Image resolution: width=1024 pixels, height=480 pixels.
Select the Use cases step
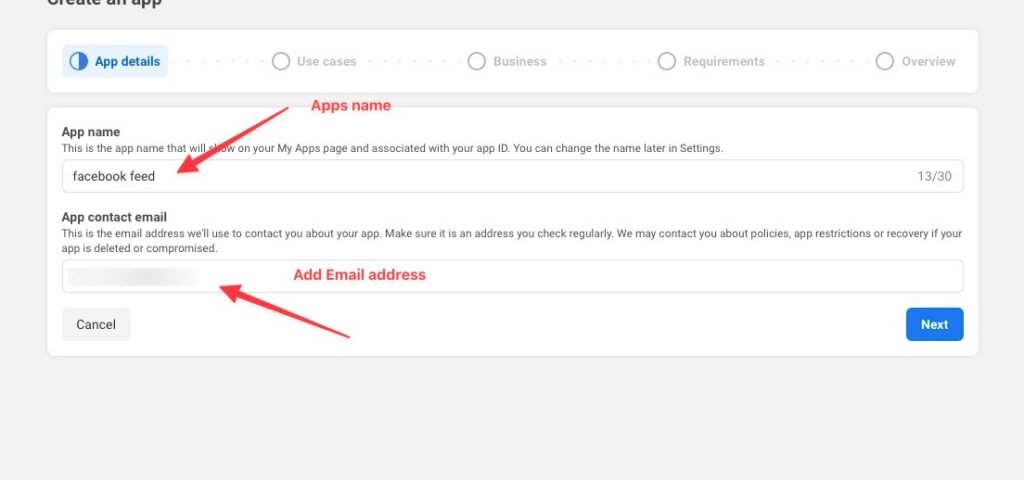(x=314, y=61)
